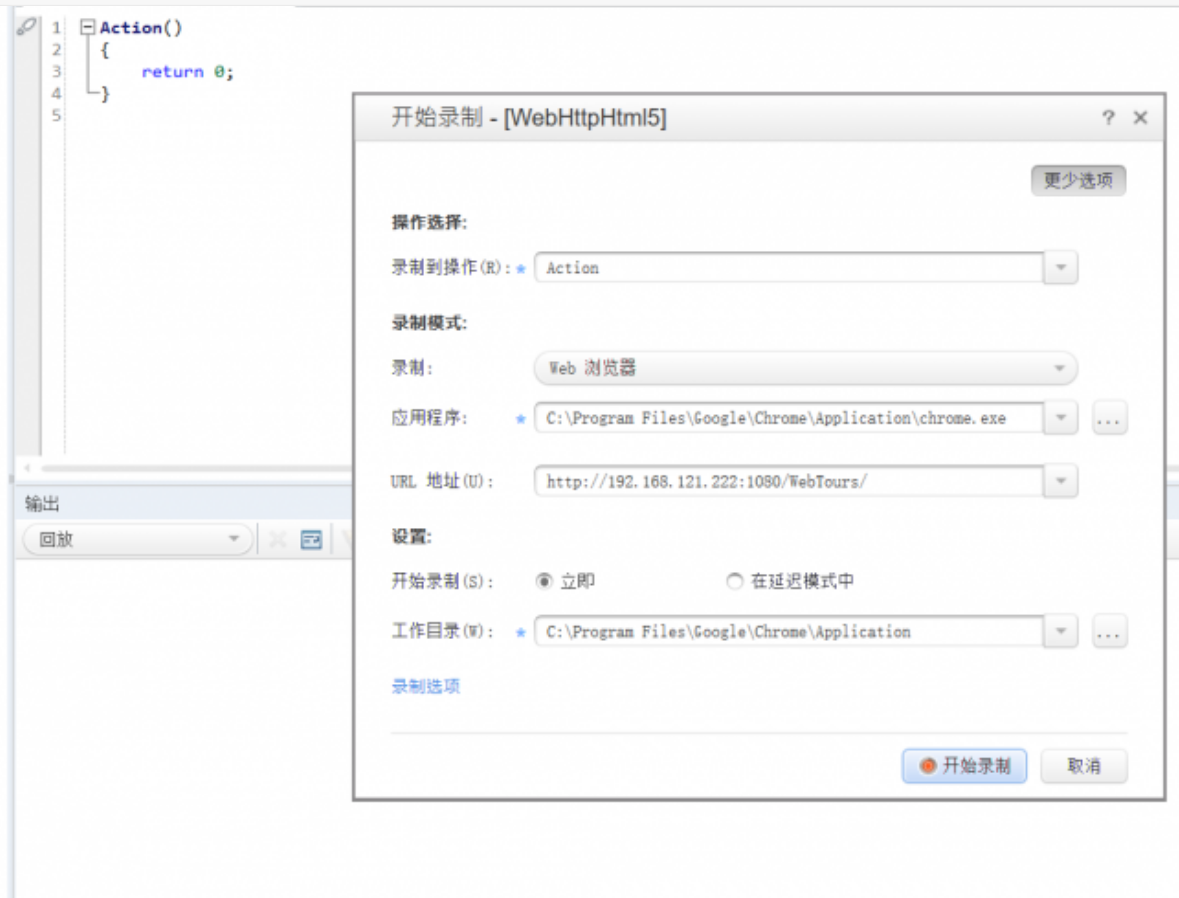Click the clear X icon in output toolbar
The height and width of the screenshot is (898, 1179).
[x=278, y=540]
